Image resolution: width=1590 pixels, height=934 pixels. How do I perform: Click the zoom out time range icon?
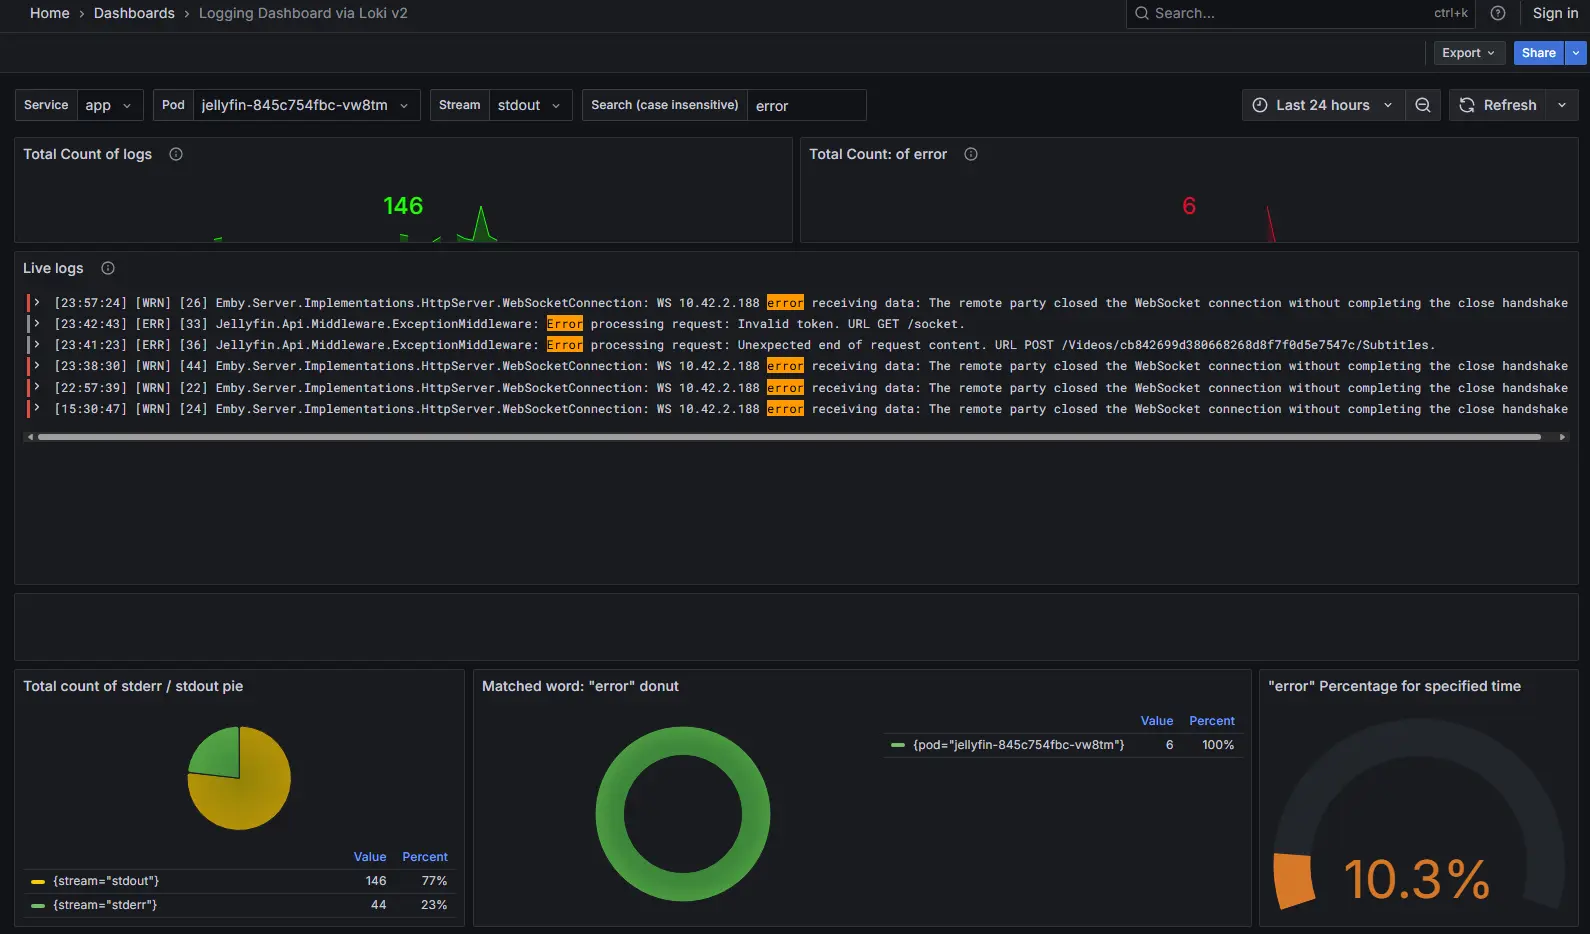1422,105
